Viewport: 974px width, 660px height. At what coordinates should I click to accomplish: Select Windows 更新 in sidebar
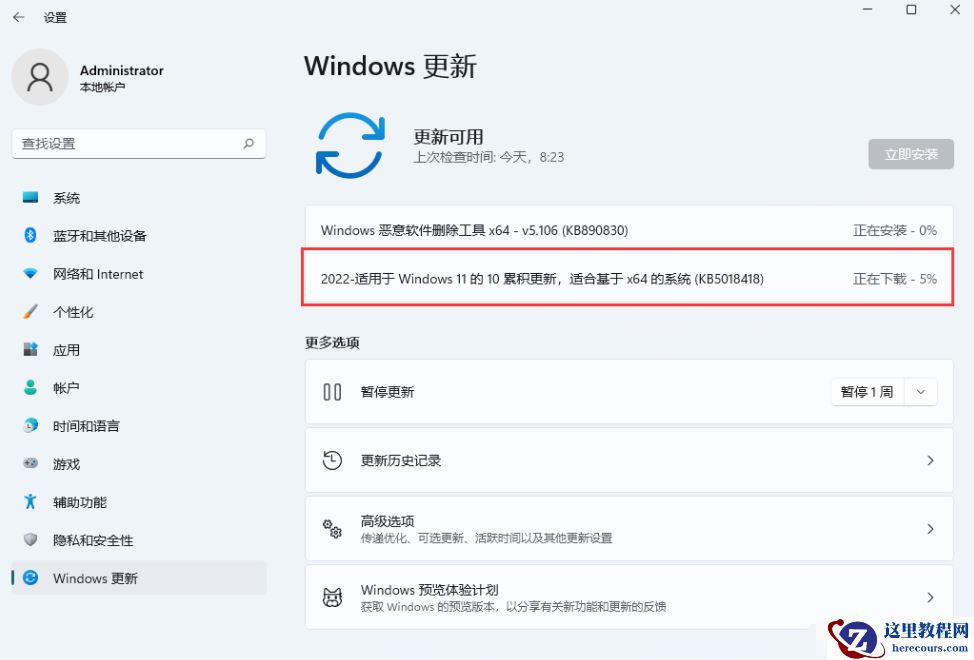tap(94, 578)
